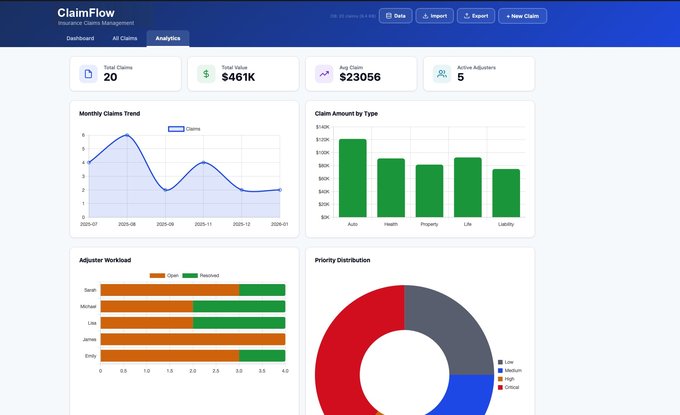Click the $461K total value figure
This screenshot has width=680, height=415.
(x=238, y=77)
